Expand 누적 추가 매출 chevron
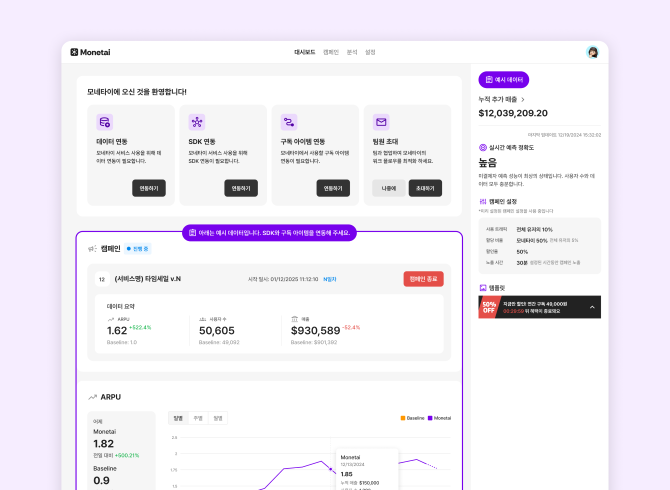 click(x=523, y=100)
